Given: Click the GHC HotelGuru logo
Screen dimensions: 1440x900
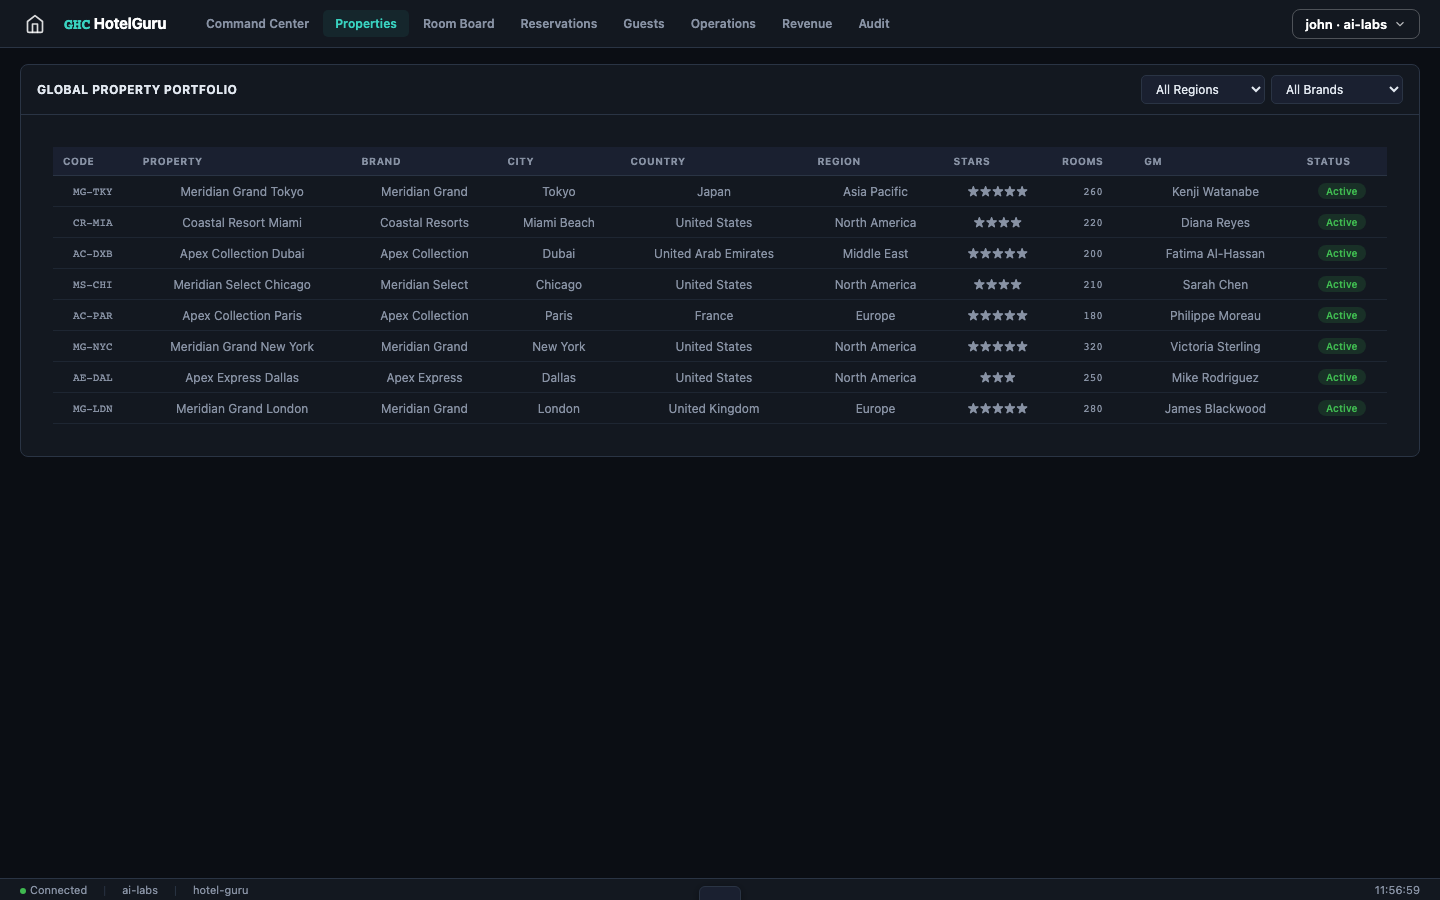Looking at the screenshot, I should tap(114, 23).
